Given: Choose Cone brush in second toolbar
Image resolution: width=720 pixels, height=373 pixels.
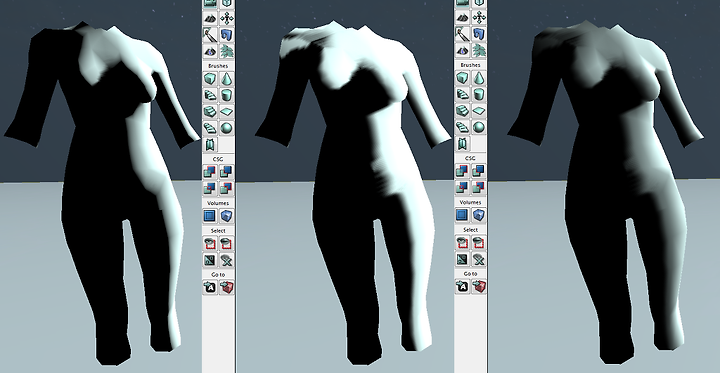Looking at the screenshot, I should [x=479, y=78].
